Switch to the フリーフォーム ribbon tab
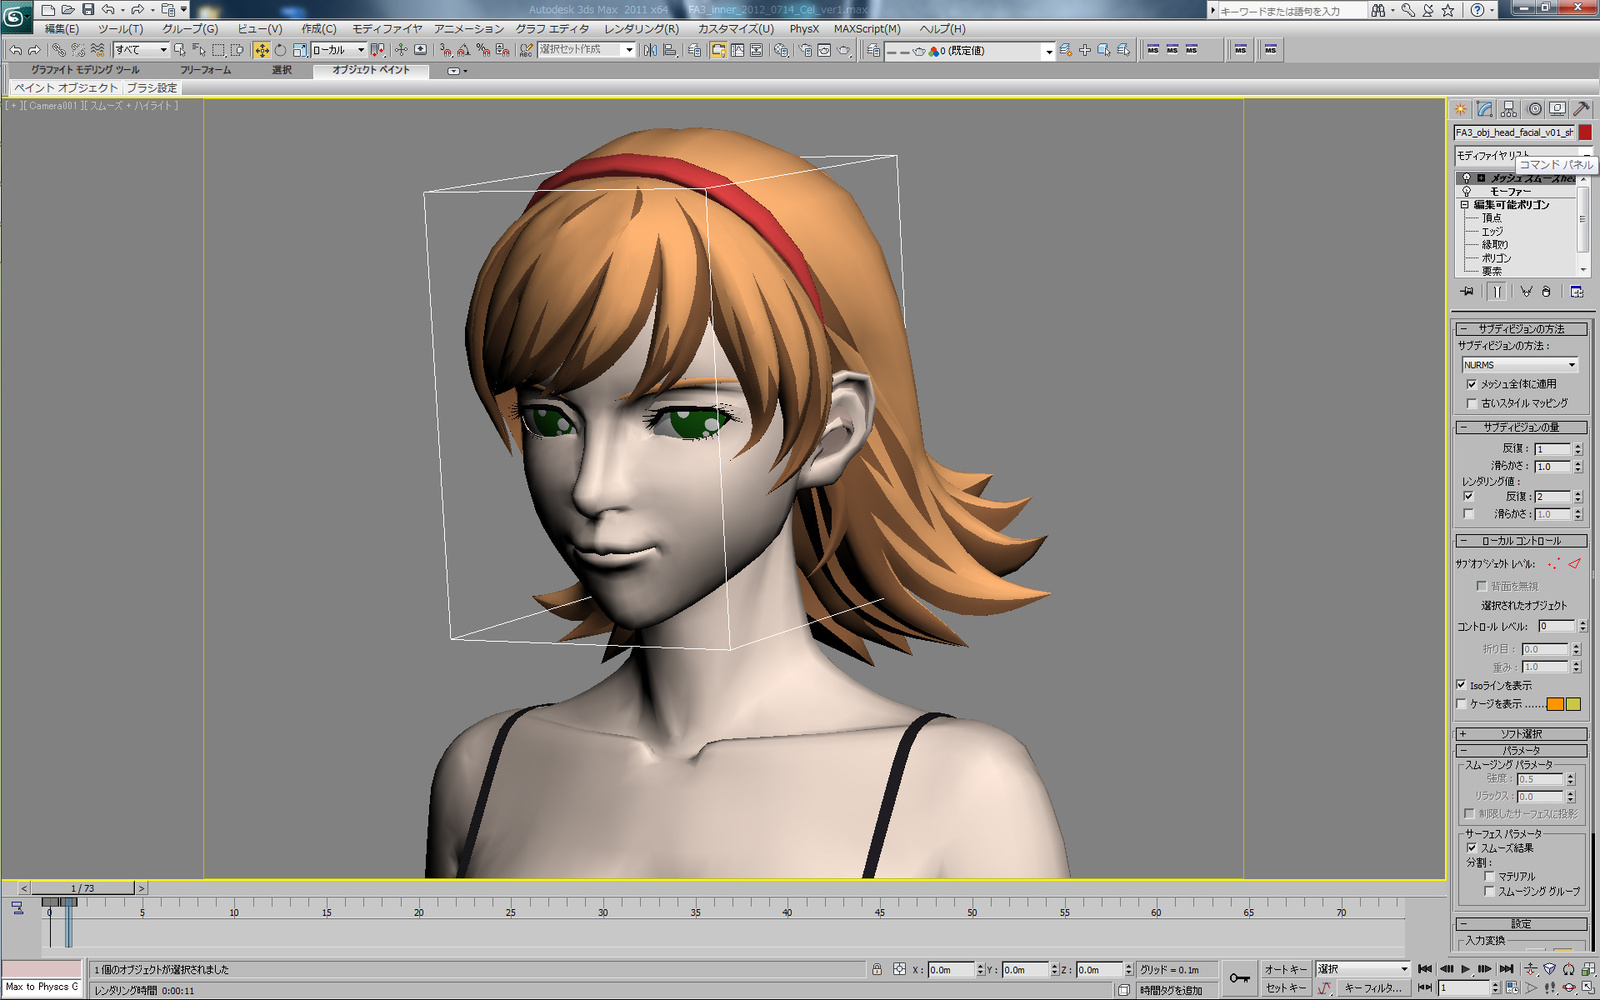 (x=205, y=70)
